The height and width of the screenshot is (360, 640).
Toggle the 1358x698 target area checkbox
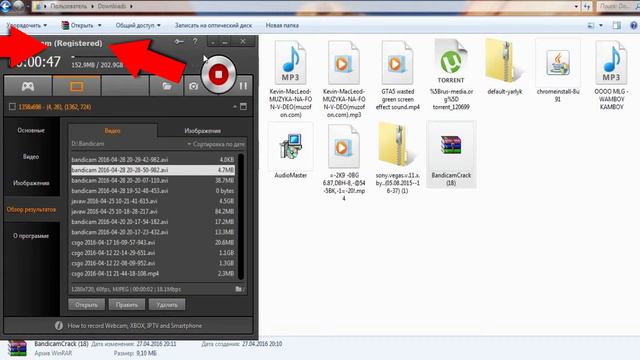click(12, 107)
